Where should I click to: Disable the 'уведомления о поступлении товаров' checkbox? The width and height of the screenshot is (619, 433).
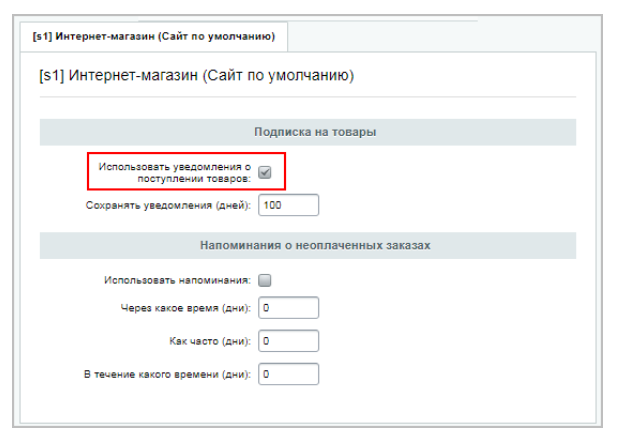[x=265, y=172]
